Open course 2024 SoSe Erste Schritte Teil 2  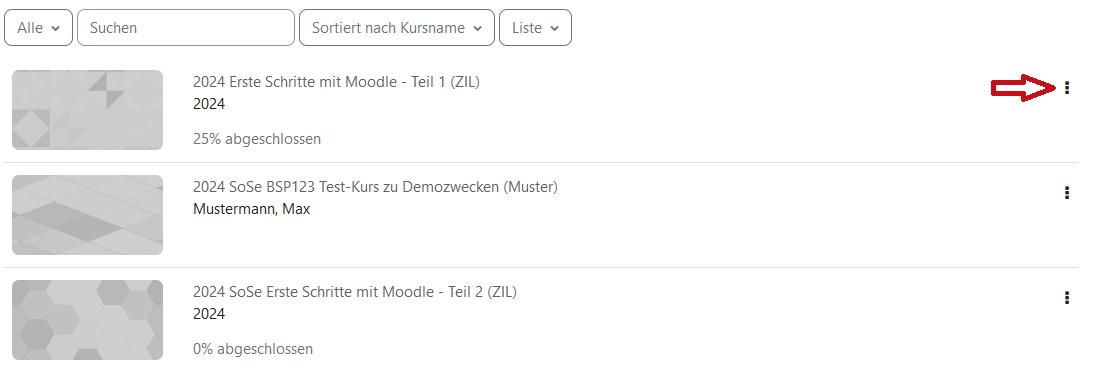click(355, 292)
